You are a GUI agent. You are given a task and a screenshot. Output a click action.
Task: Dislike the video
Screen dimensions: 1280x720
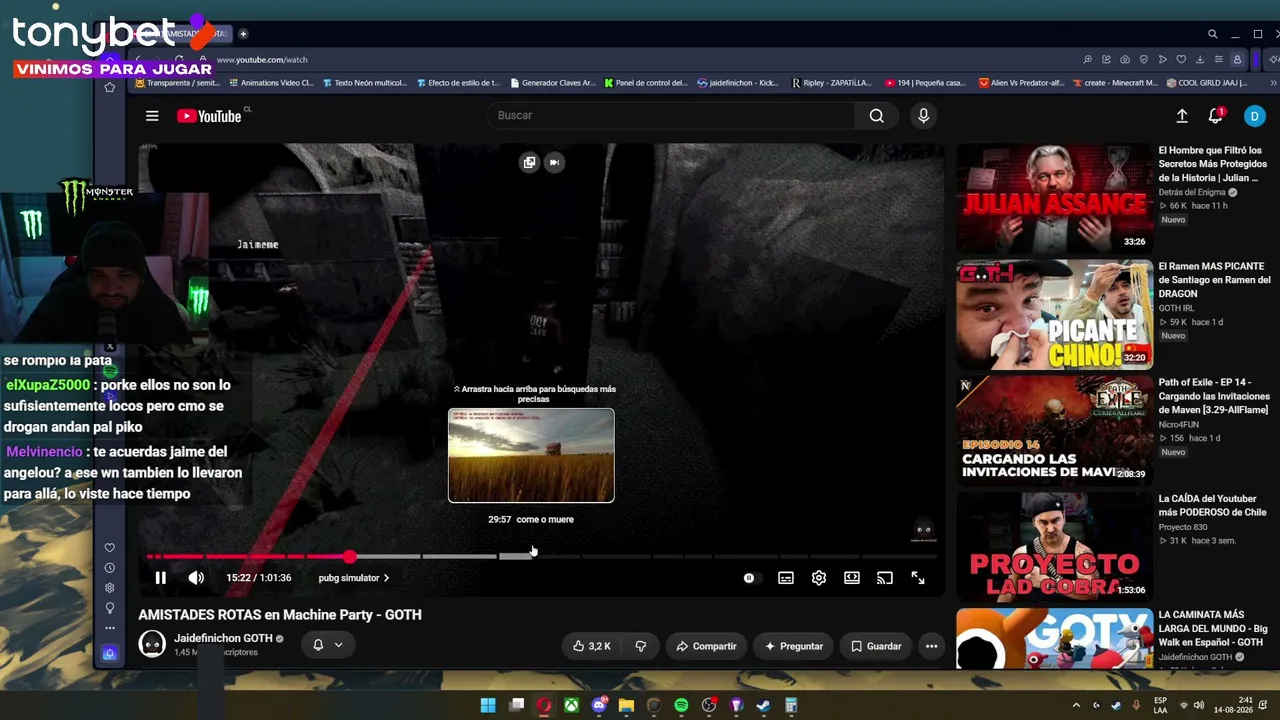tap(641, 646)
